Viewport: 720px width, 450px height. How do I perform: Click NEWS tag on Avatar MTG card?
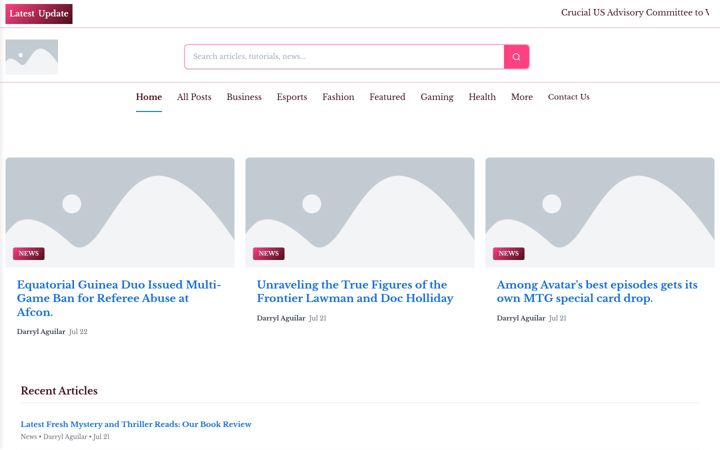click(x=509, y=253)
